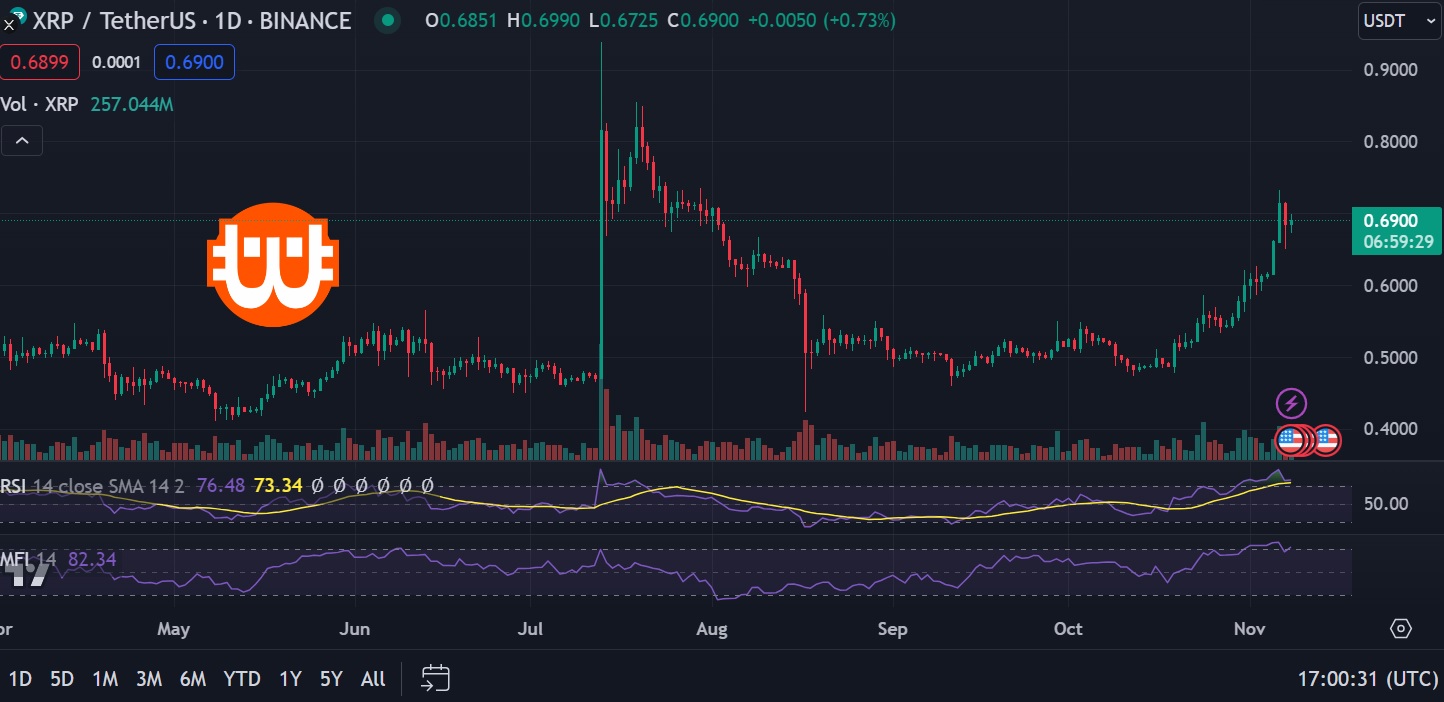Click the low price L0.6725 in the header

(x=622, y=20)
